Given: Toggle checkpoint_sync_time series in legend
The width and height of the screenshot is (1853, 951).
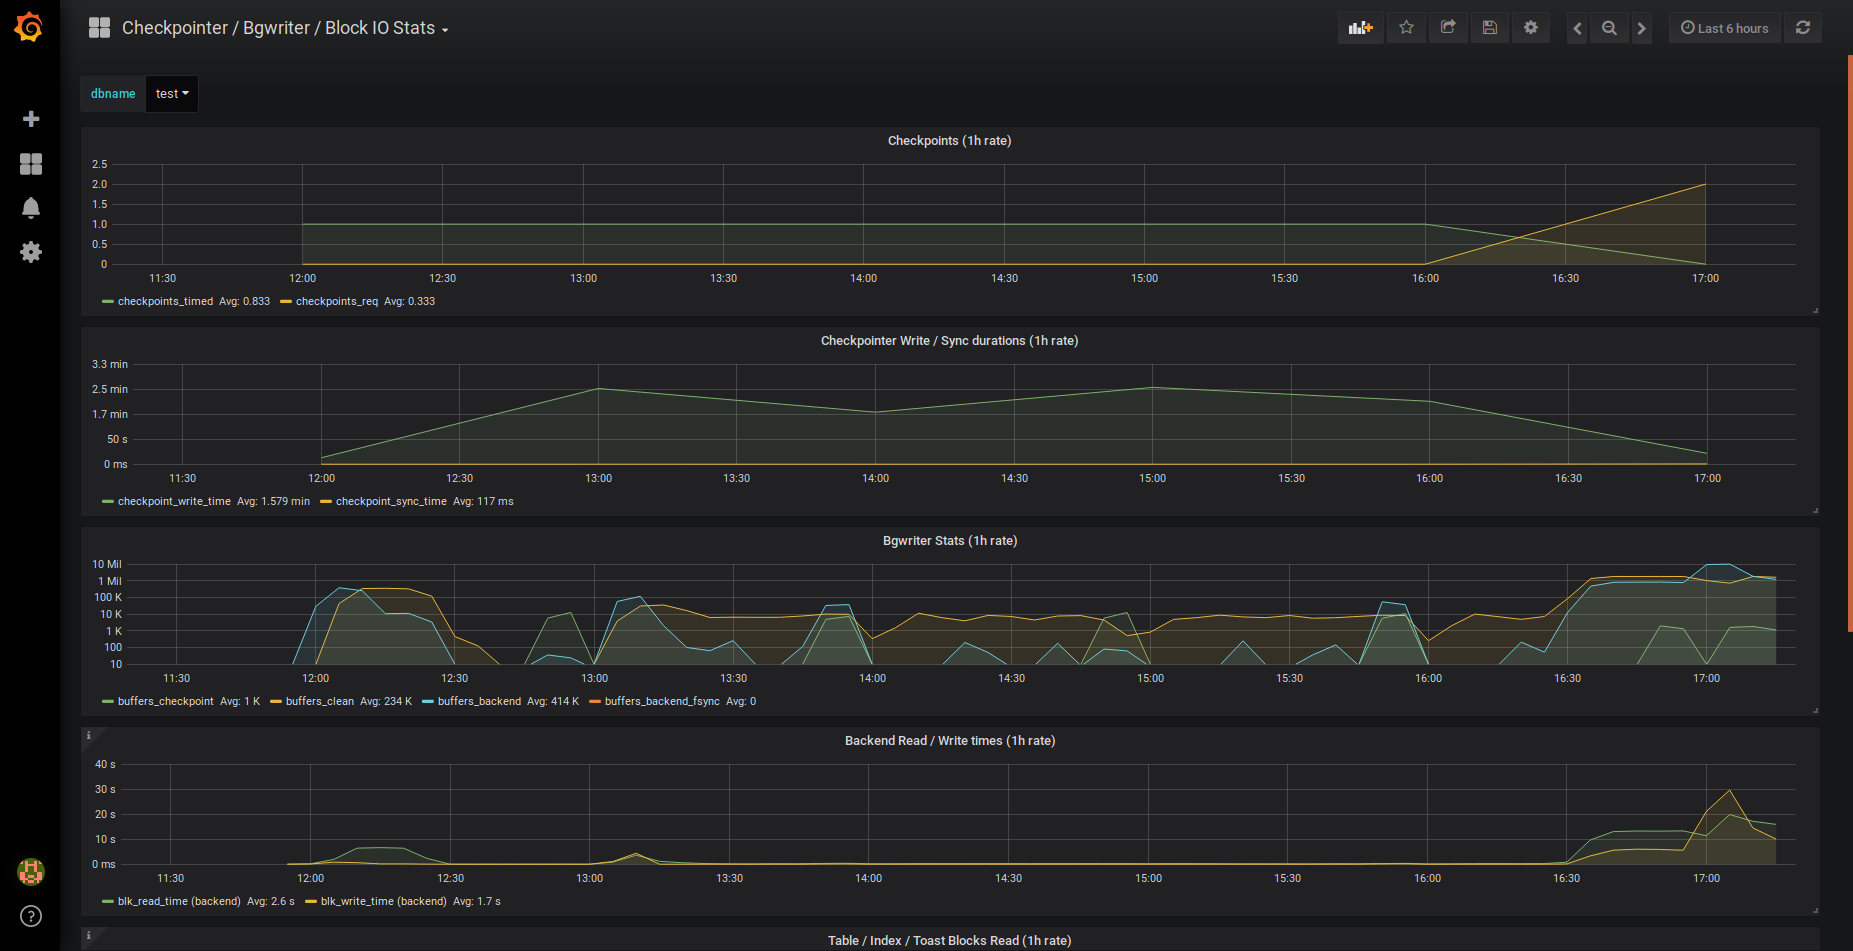Looking at the screenshot, I should (391, 501).
